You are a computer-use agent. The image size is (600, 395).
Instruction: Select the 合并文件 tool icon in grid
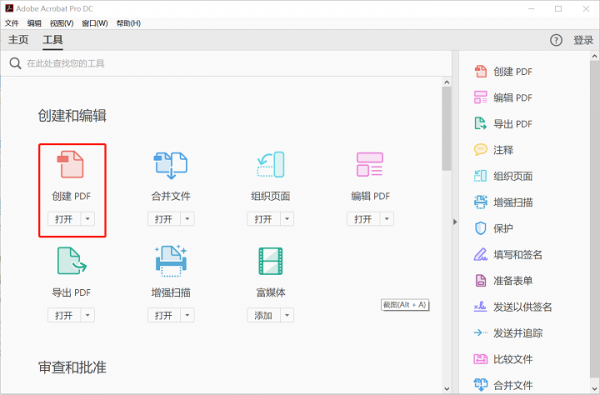point(171,165)
